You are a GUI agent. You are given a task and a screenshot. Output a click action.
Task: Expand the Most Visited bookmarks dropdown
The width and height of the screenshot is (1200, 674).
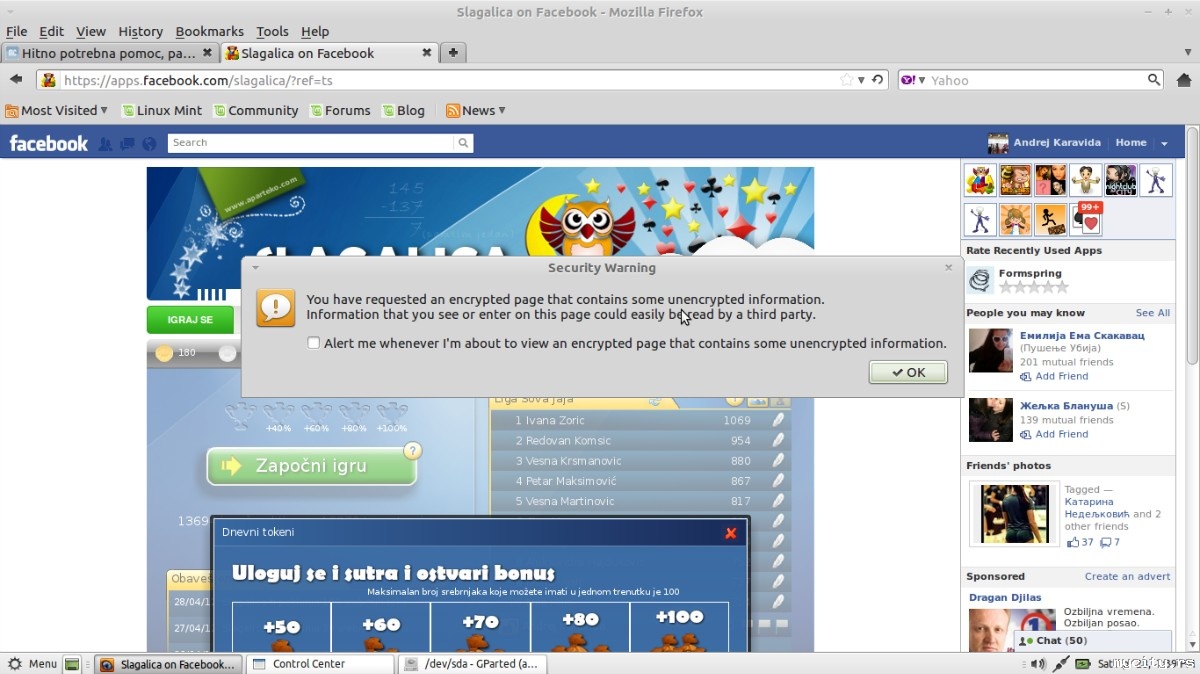point(56,110)
